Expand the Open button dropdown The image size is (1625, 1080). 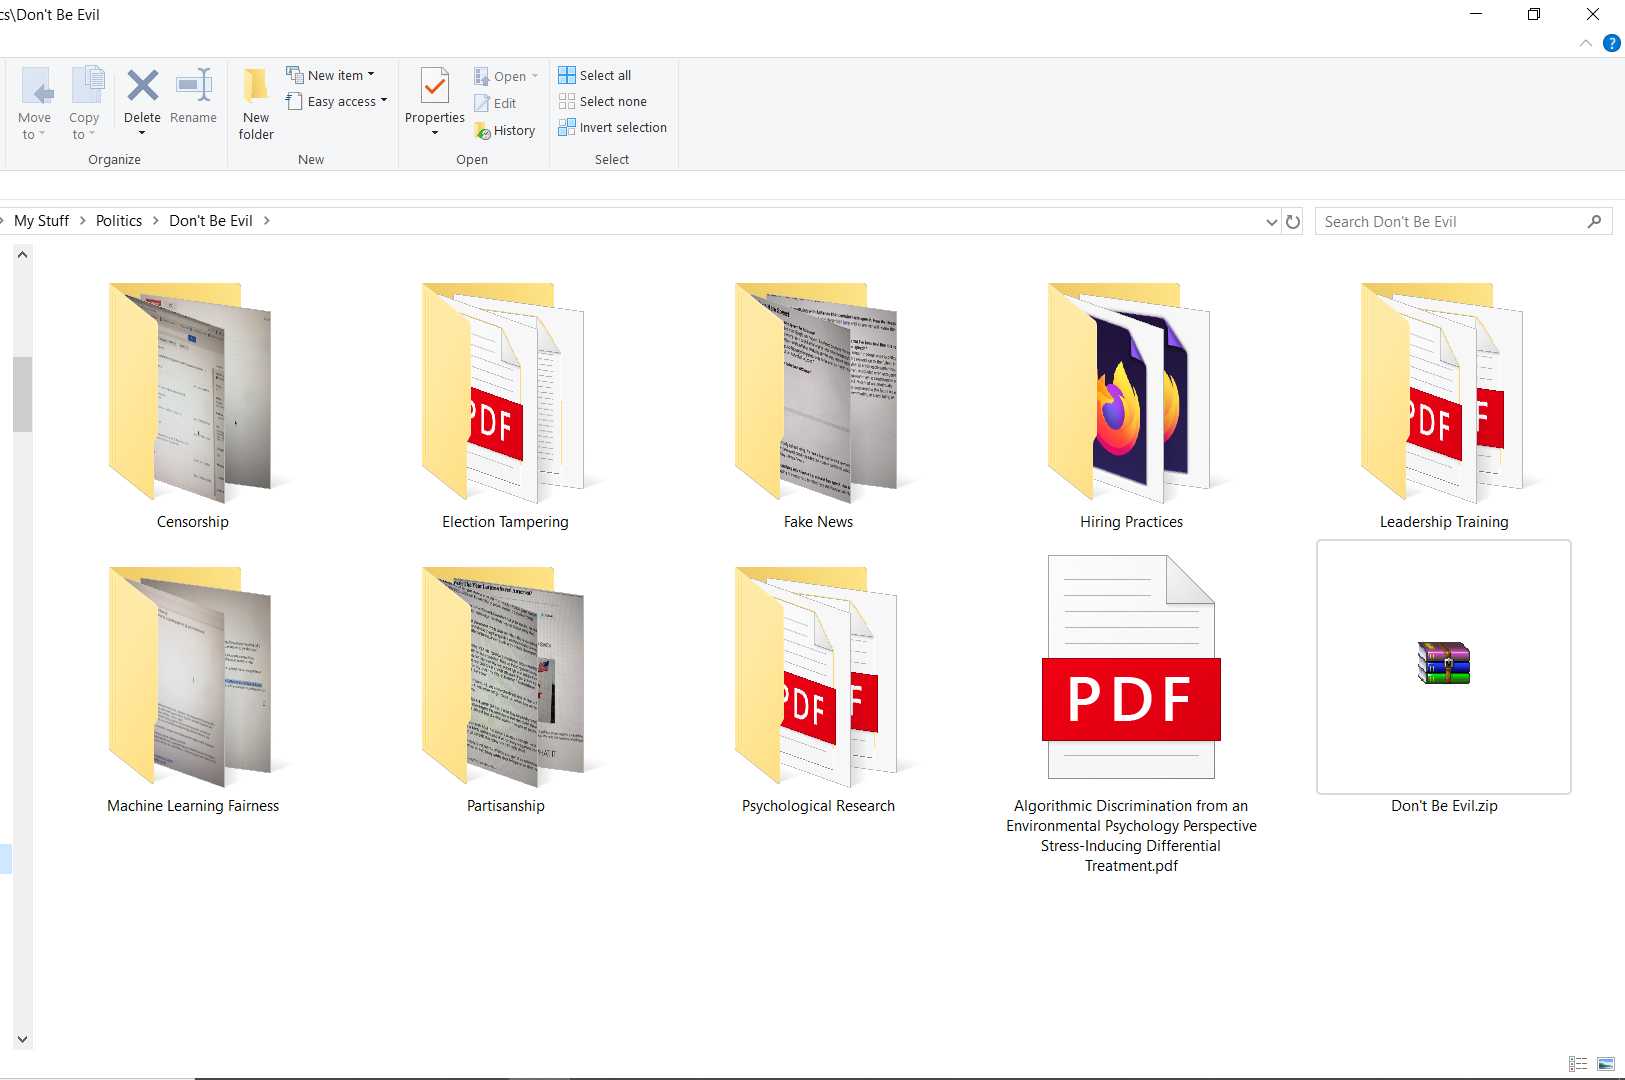(535, 76)
